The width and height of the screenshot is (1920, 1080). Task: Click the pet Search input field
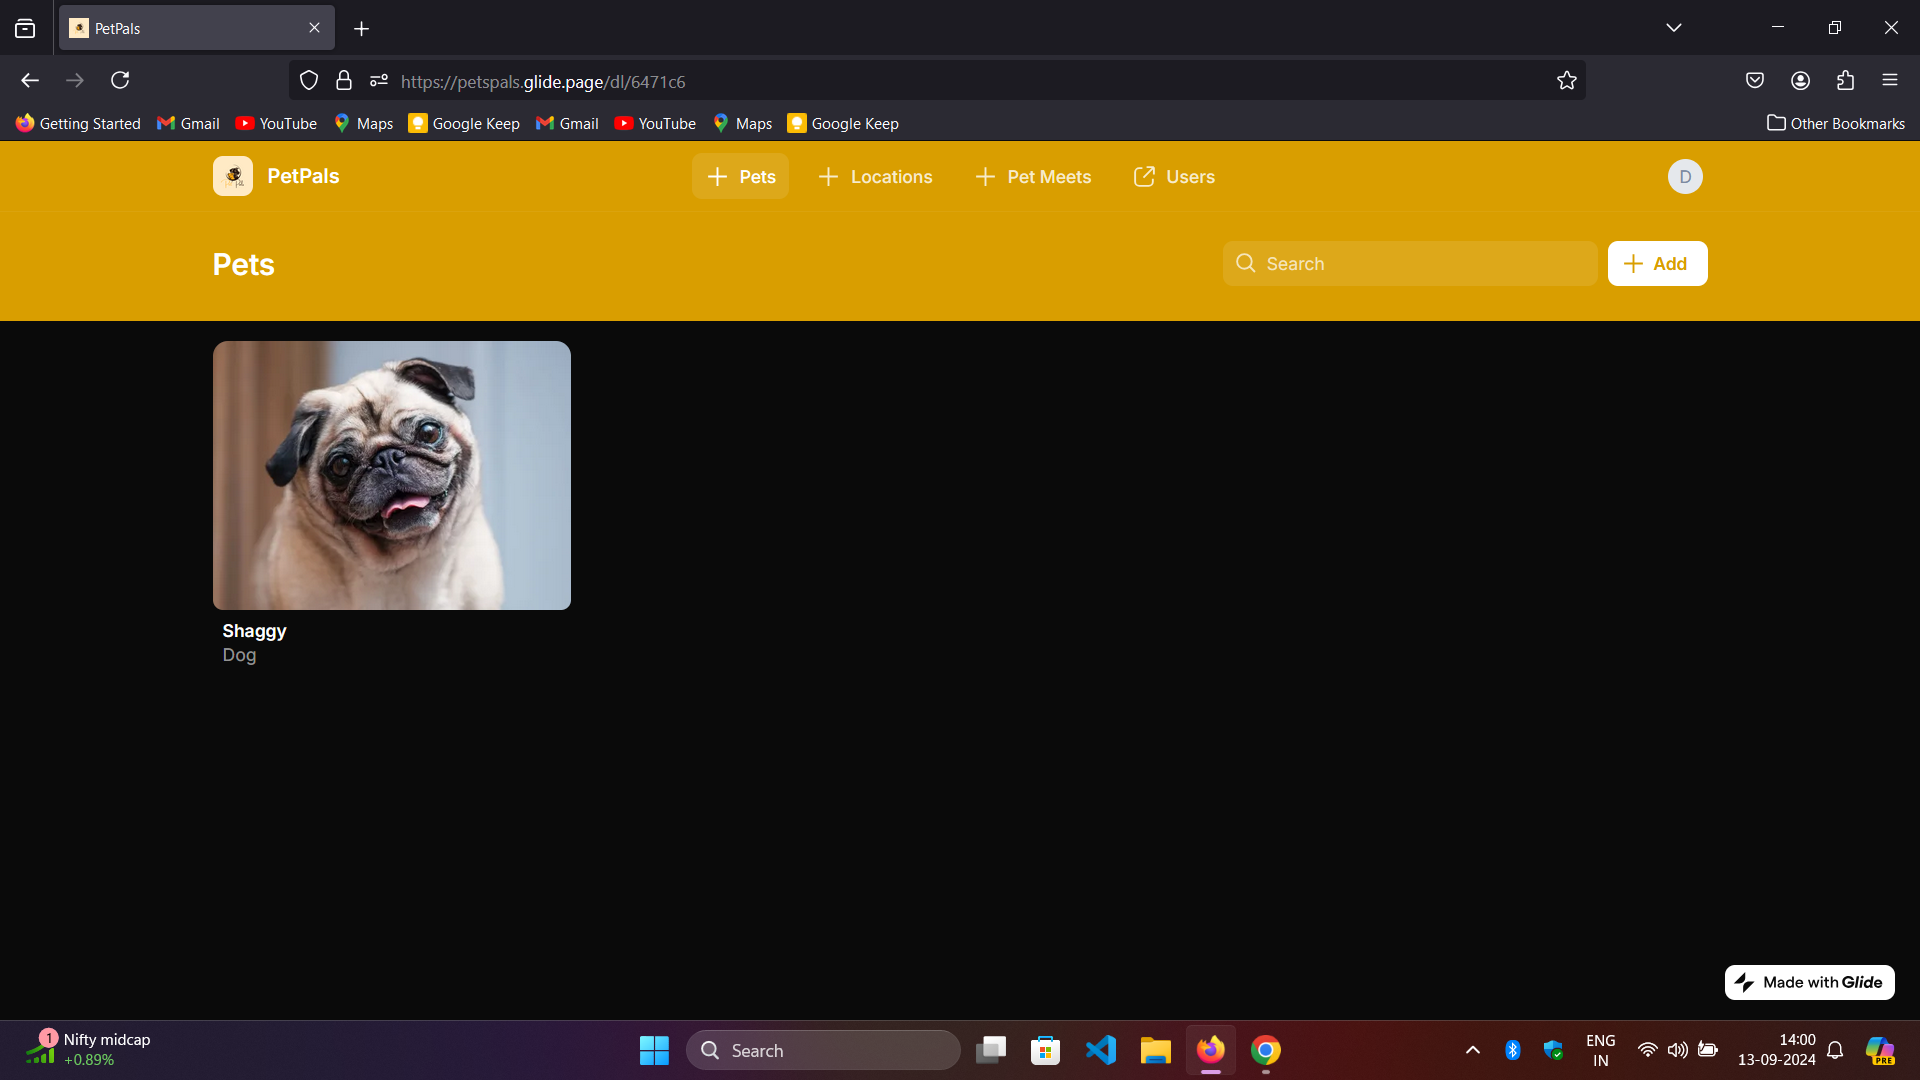point(1410,263)
